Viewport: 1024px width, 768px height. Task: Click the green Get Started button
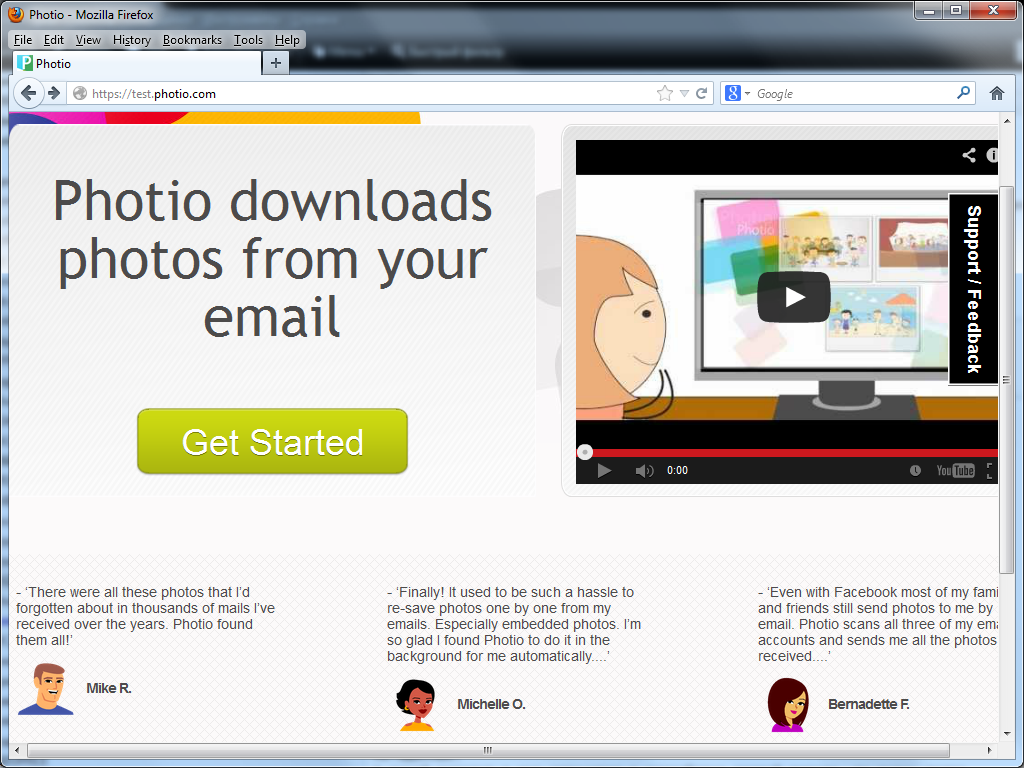coord(272,441)
